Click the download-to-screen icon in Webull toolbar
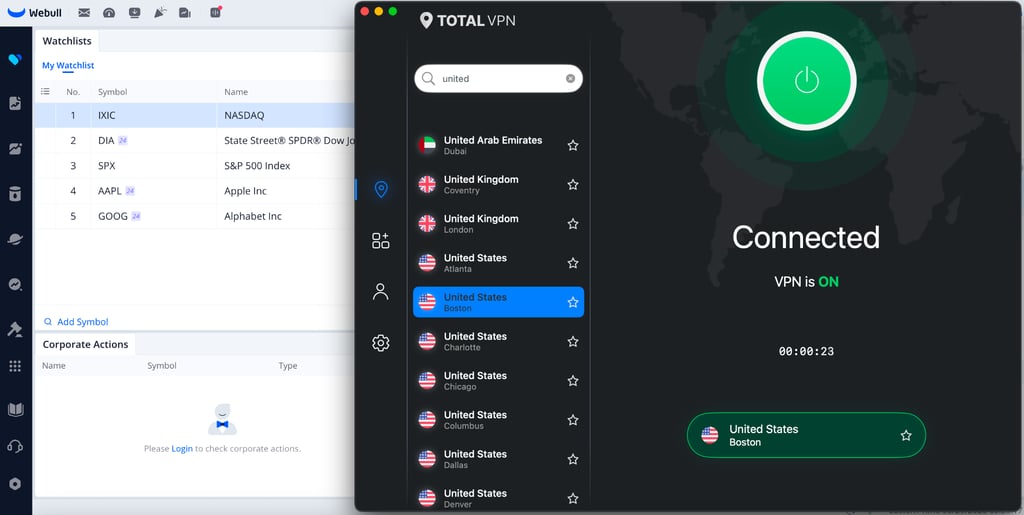This screenshot has width=1024, height=515. click(135, 12)
